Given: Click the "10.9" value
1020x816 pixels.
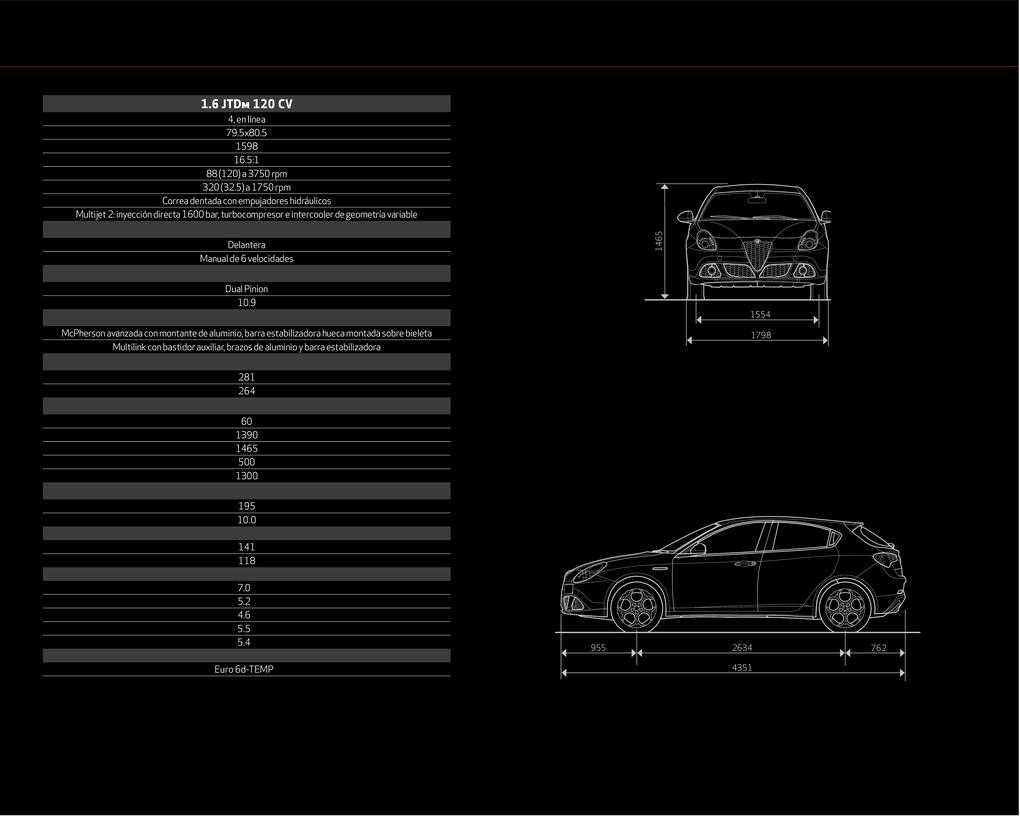Looking at the screenshot, I should (x=247, y=303).
